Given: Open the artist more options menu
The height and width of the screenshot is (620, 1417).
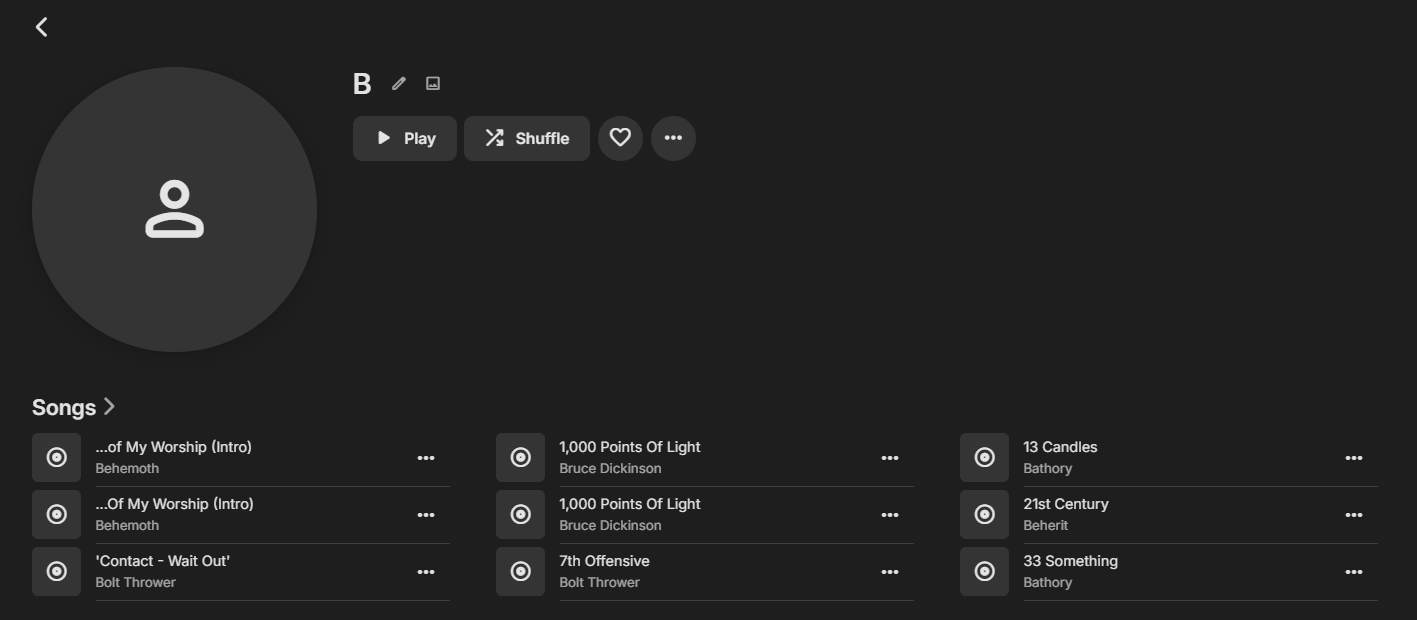Looking at the screenshot, I should coord(673,138).
